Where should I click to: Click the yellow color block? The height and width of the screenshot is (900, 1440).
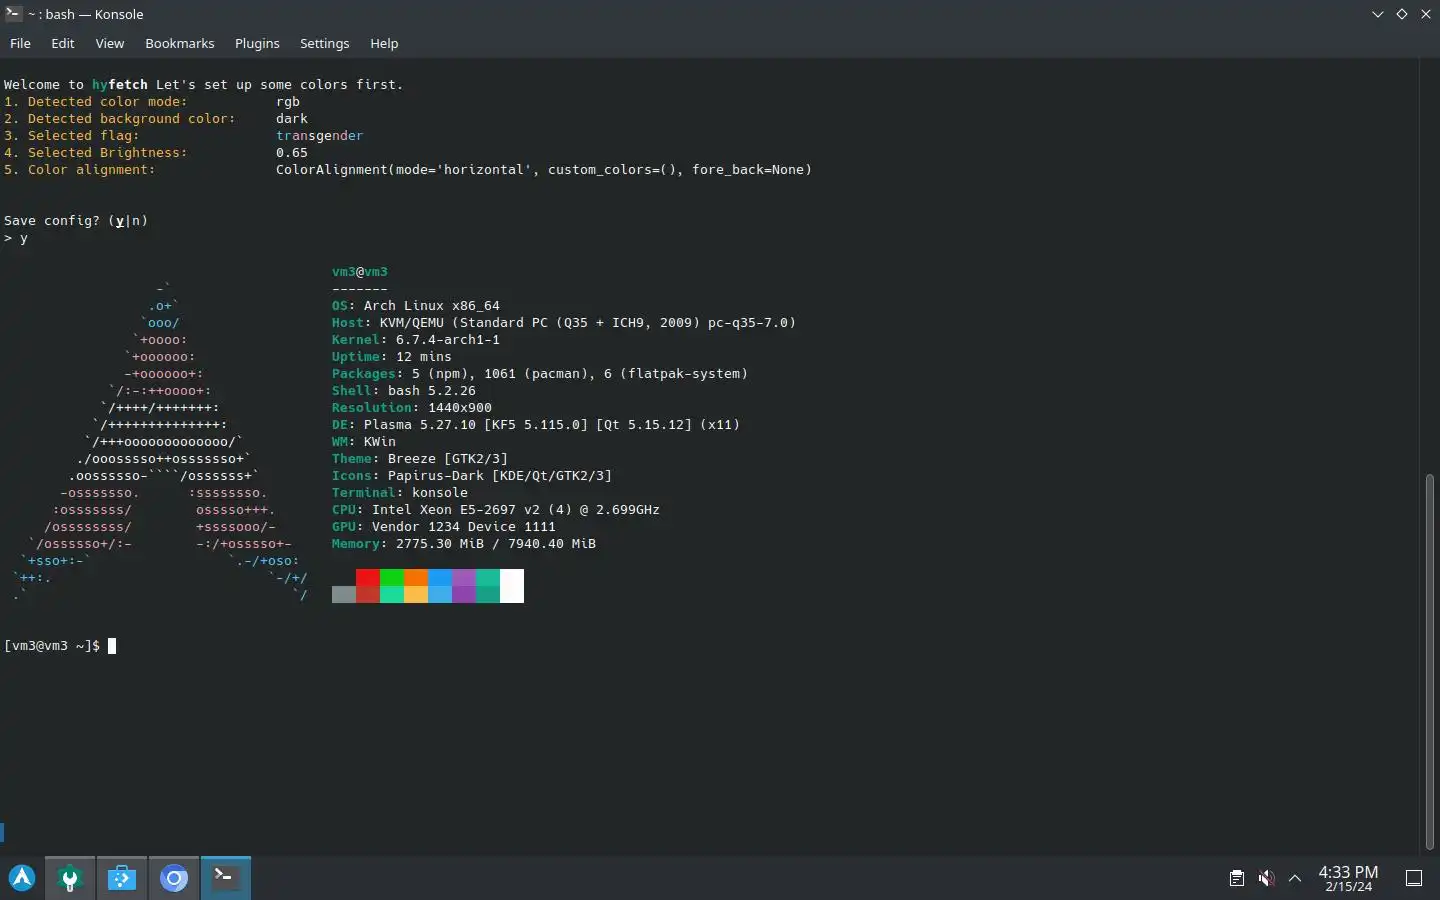pos(416,594)
